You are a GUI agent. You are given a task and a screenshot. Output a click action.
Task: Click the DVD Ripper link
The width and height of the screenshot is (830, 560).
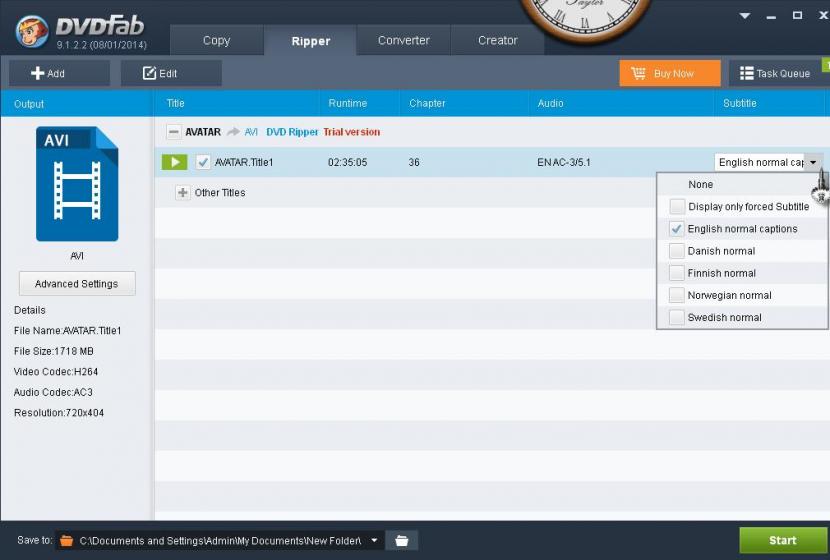(292, 132)
